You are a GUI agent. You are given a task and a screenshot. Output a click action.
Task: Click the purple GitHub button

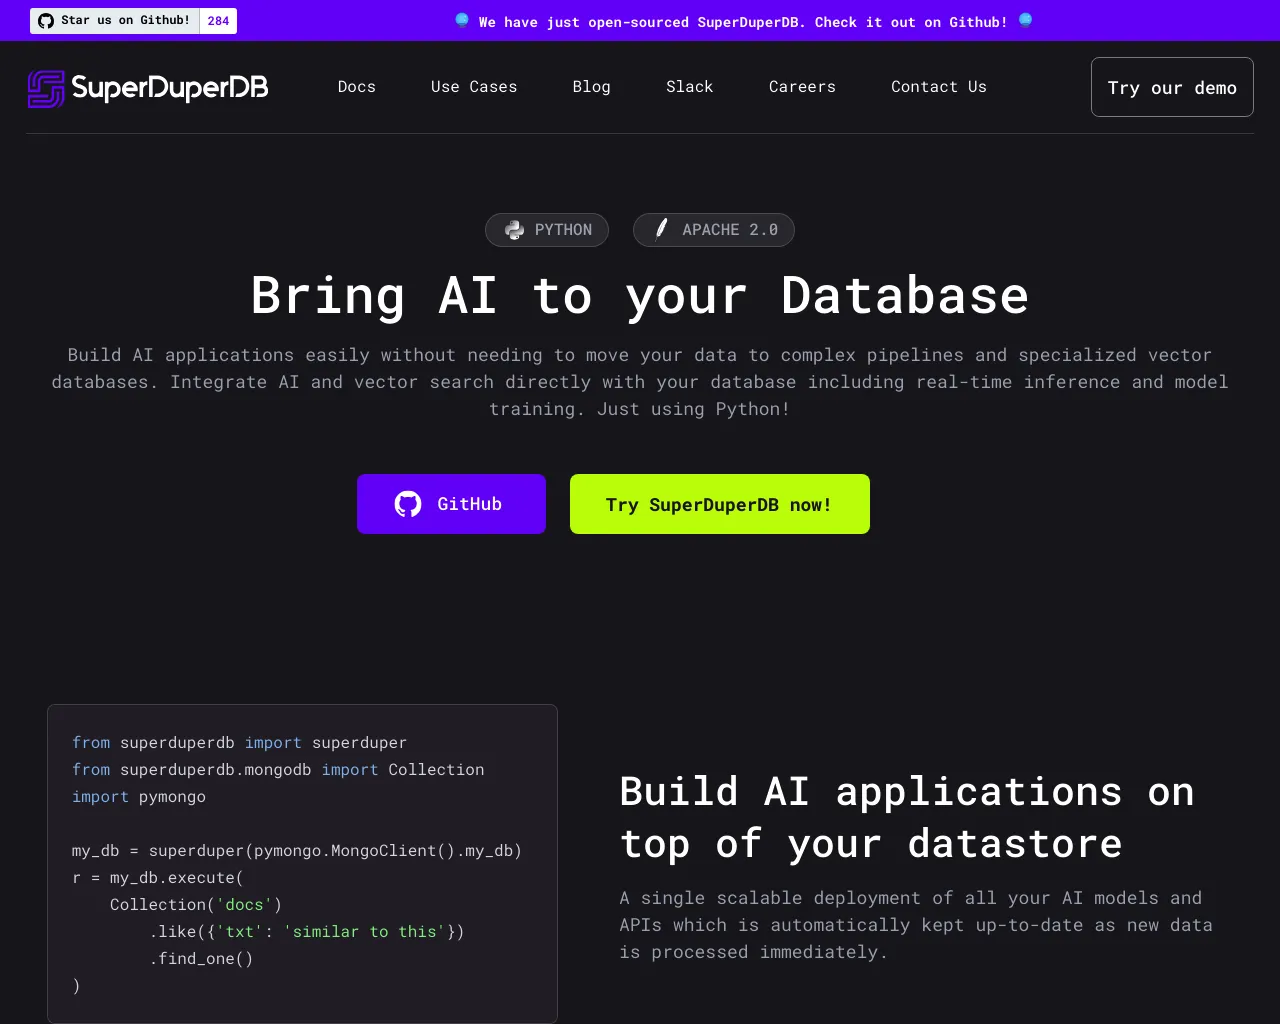(451, 504)
